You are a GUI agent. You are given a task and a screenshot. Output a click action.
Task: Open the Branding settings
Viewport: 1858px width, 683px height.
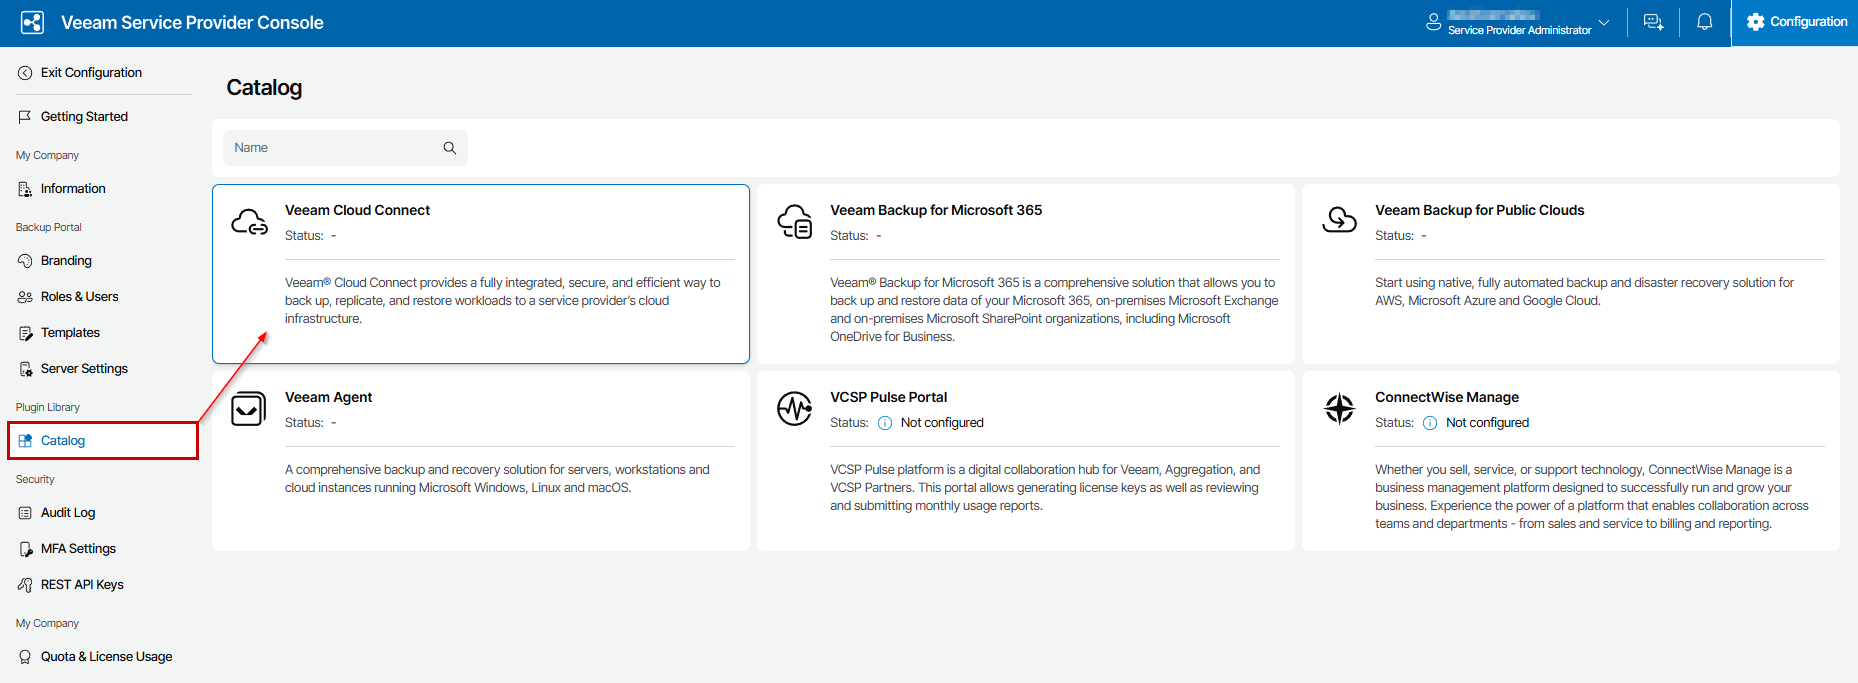[66, 261]
